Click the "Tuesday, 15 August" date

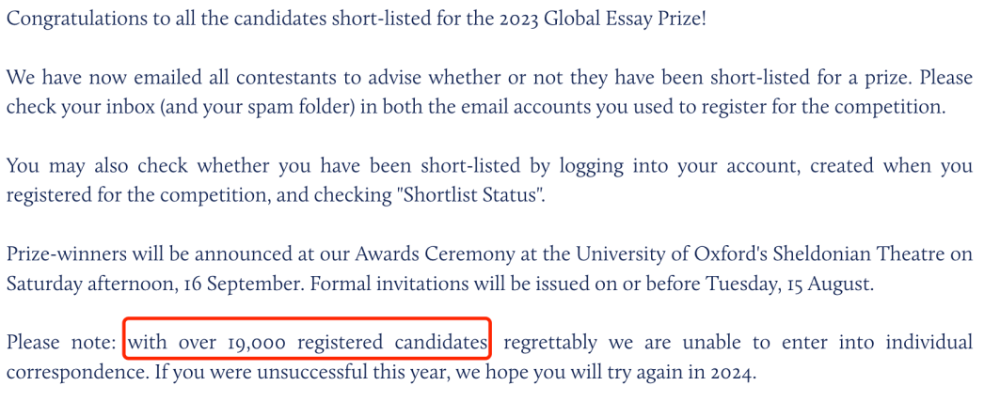pos(789,284)
